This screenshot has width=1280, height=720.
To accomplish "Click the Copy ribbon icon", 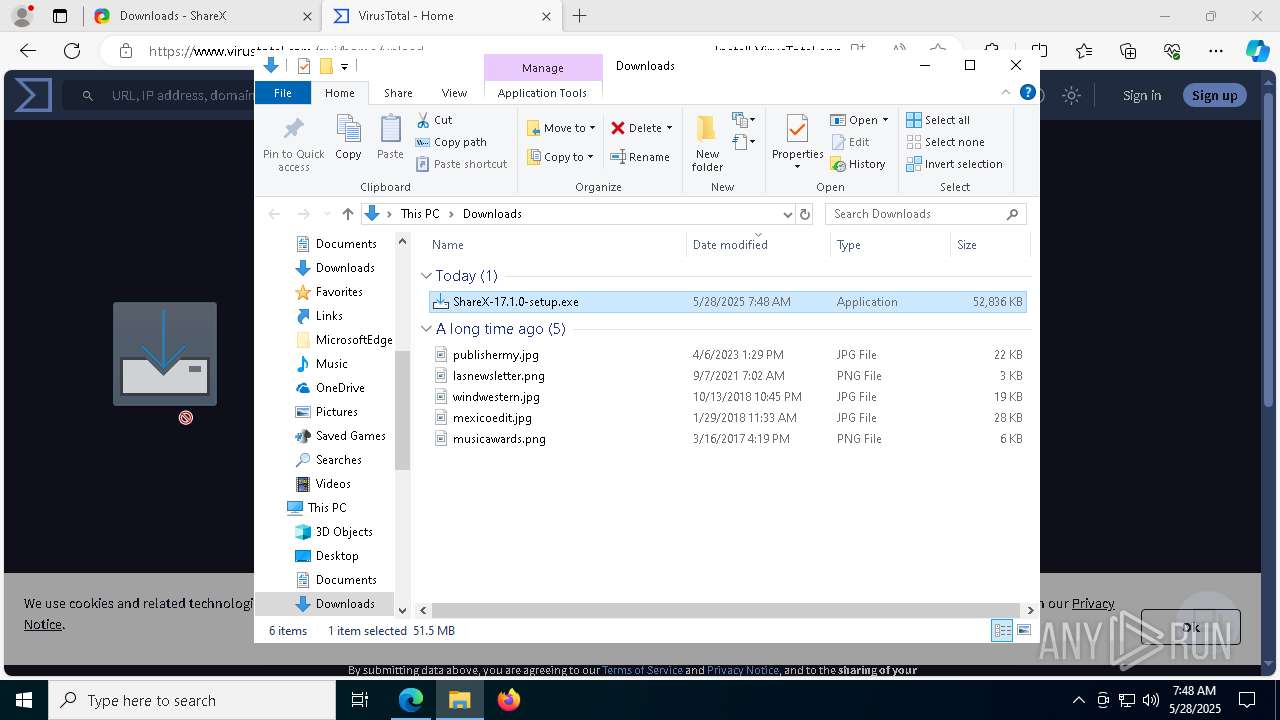I will pos(348,137).
